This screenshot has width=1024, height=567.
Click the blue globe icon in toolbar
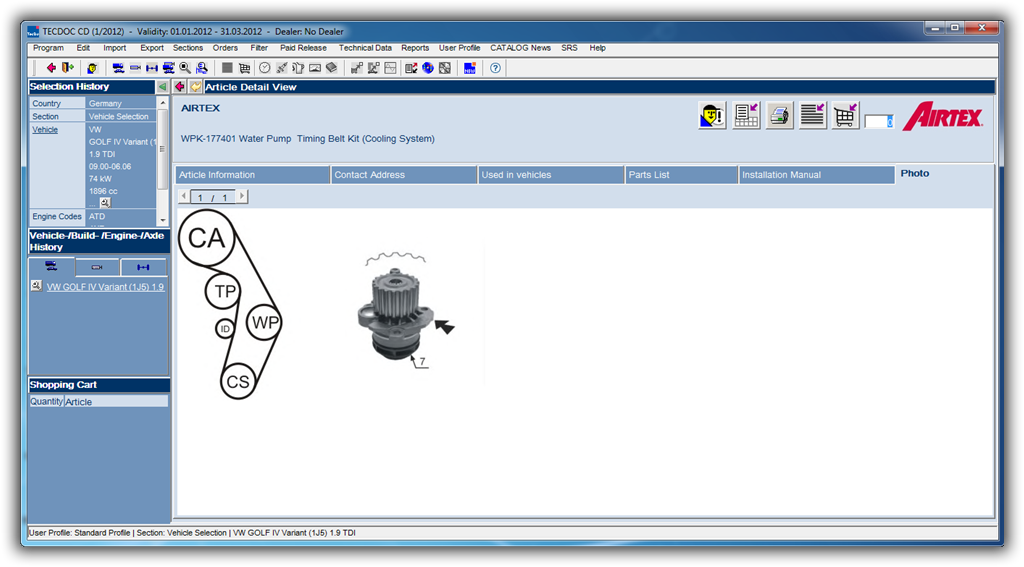(x=428, y=68)
